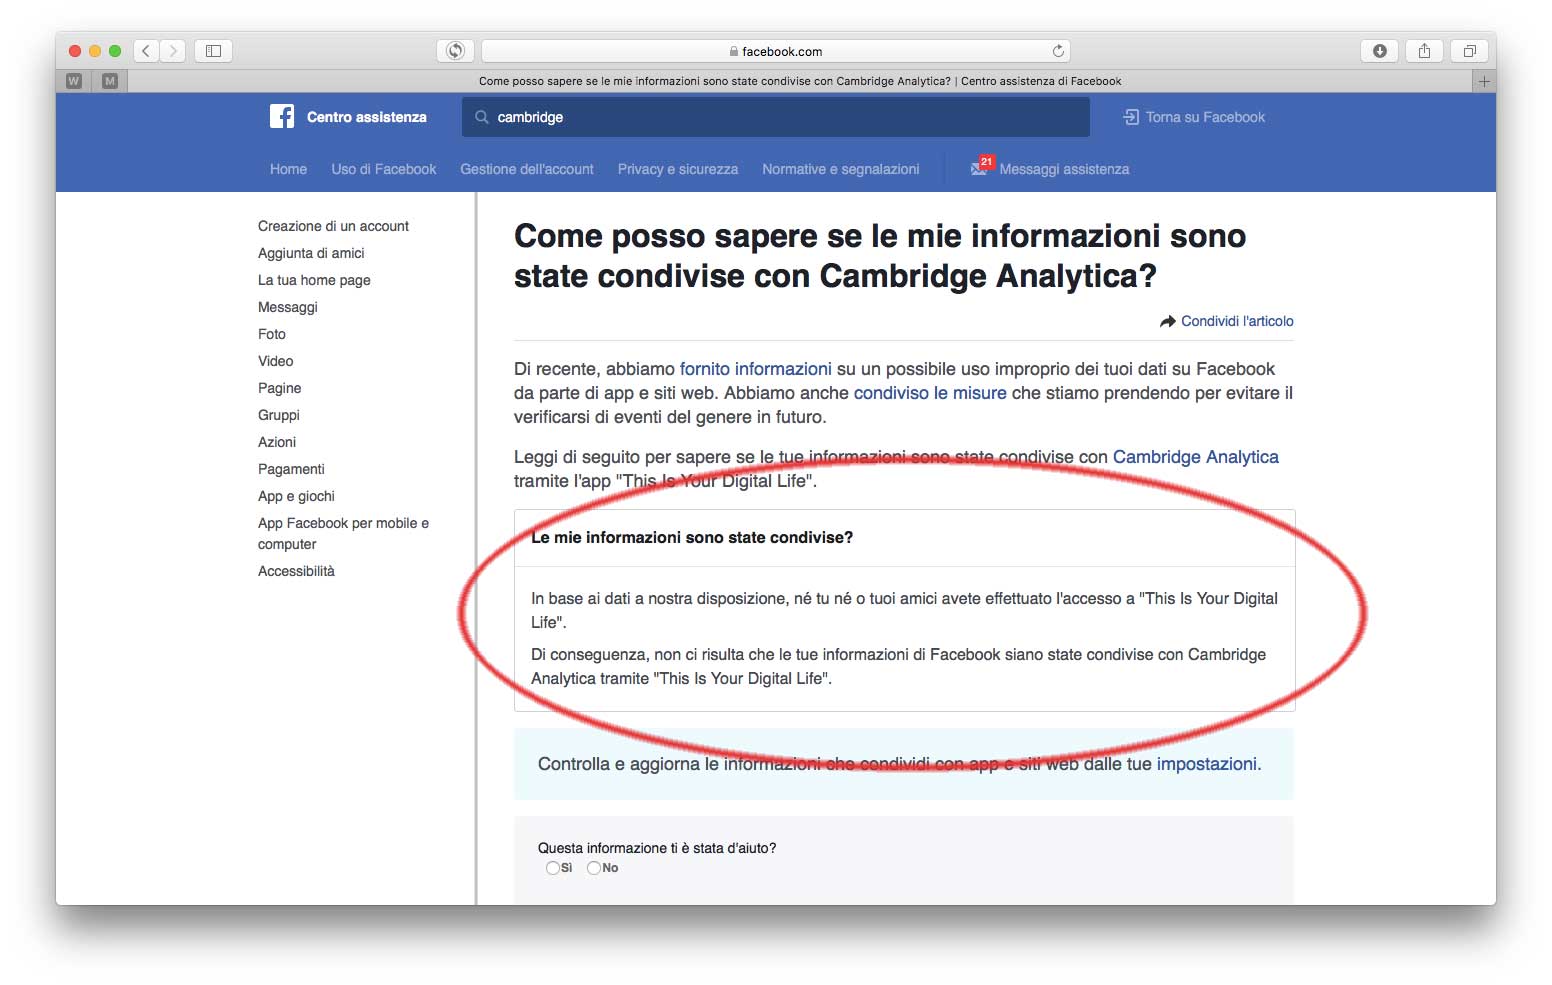
Task: Open Accessibilità in the sidebar
Action: (296, 571)
